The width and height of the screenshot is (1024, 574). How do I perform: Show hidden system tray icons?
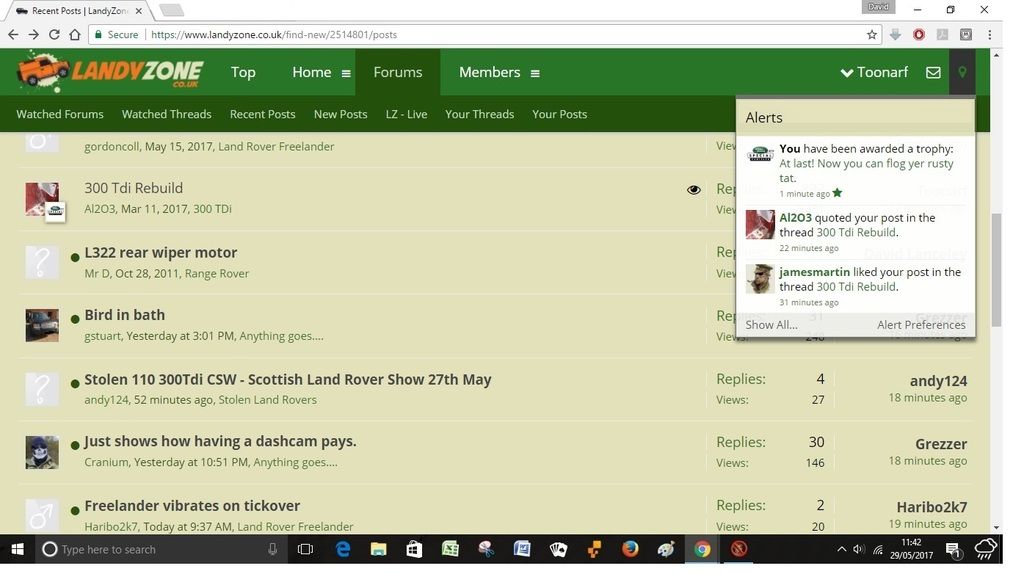tap(841, 550)
